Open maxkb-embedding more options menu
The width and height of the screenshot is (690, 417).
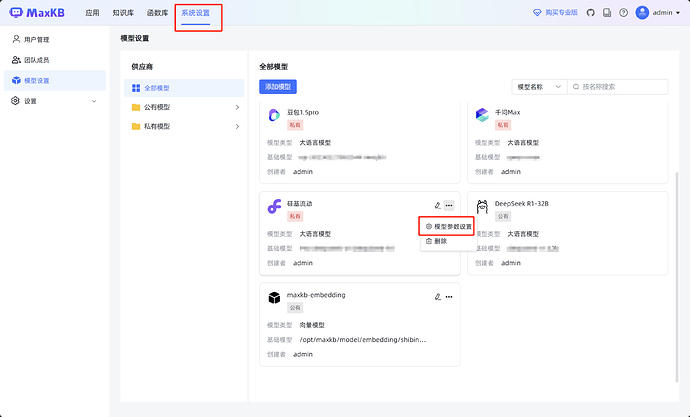click(x=449, y=297)
